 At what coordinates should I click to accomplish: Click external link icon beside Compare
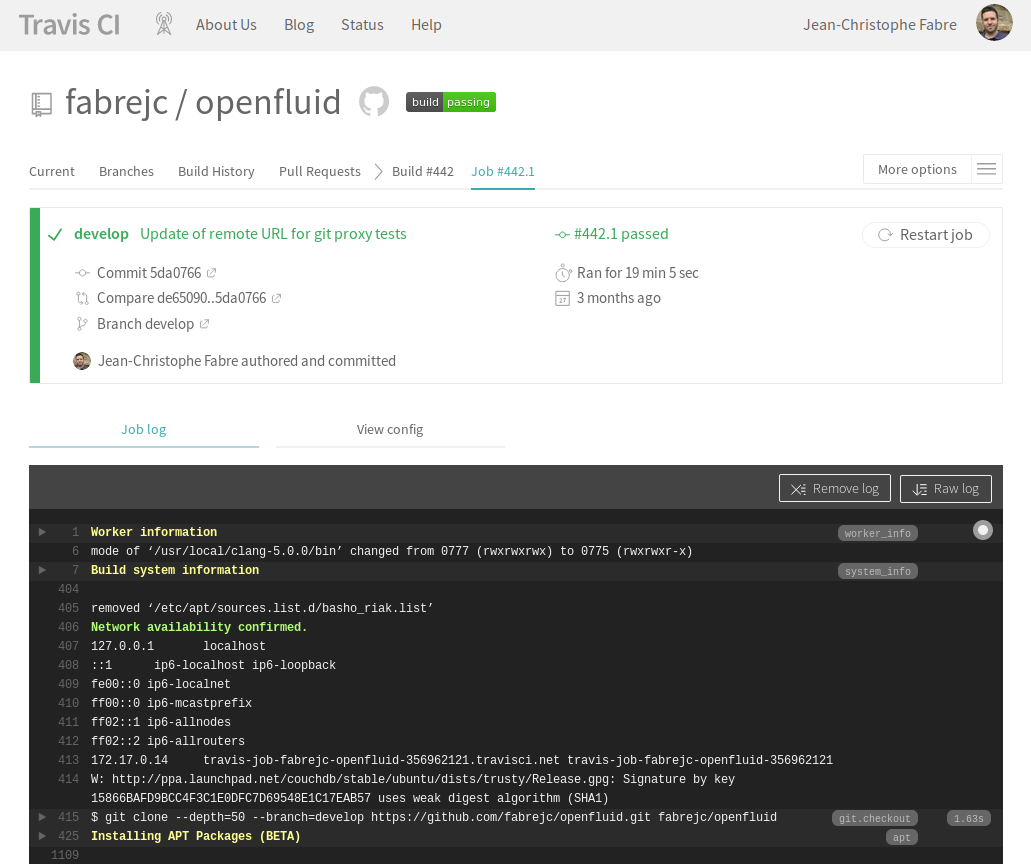[276, 299]
